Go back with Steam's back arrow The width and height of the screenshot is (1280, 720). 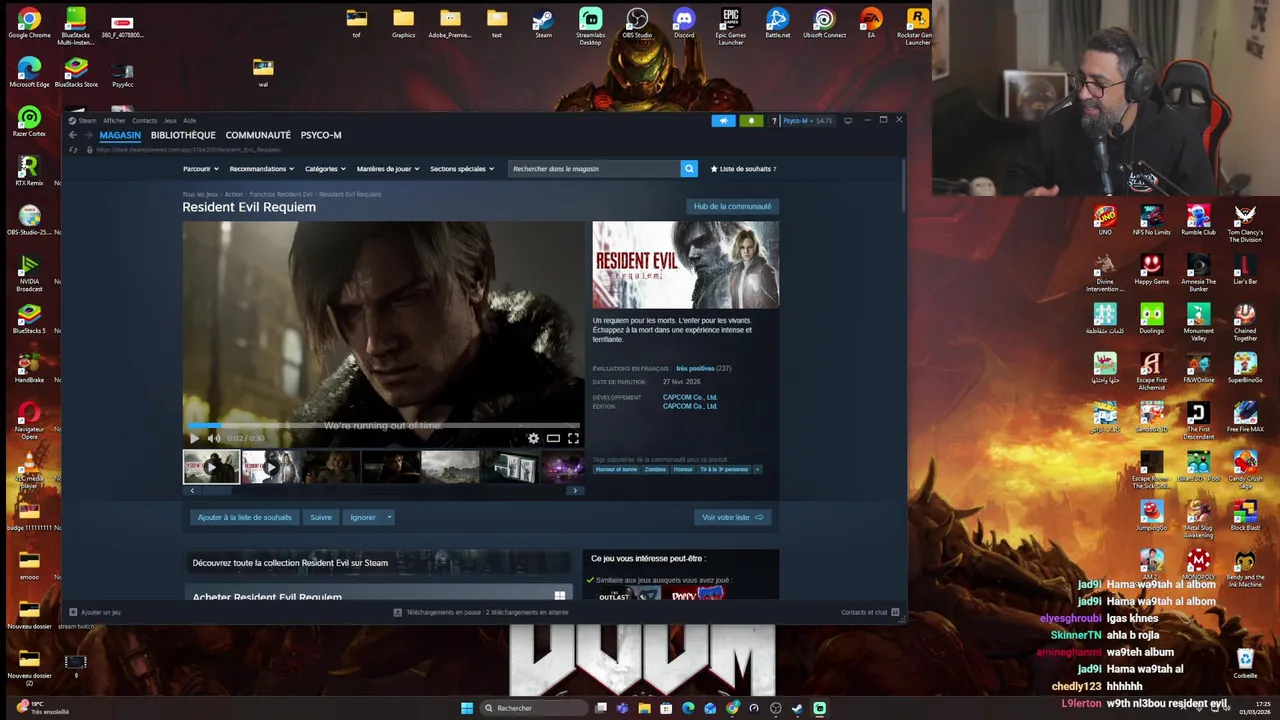point(73,135)
